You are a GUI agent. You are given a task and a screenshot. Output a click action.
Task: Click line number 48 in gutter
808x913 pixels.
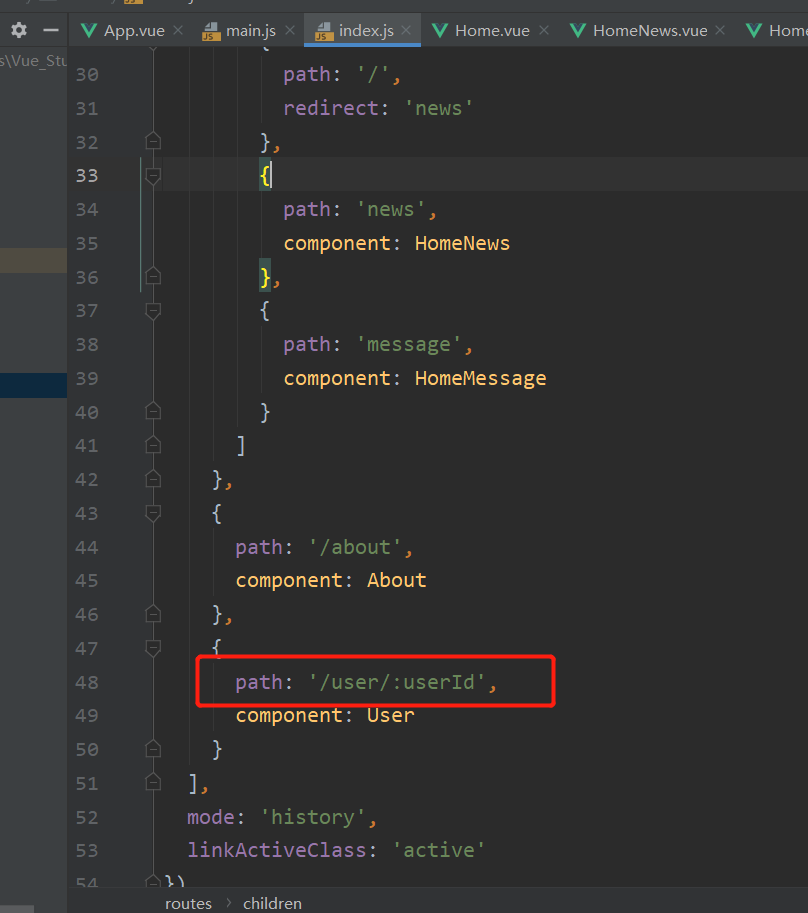87,682
